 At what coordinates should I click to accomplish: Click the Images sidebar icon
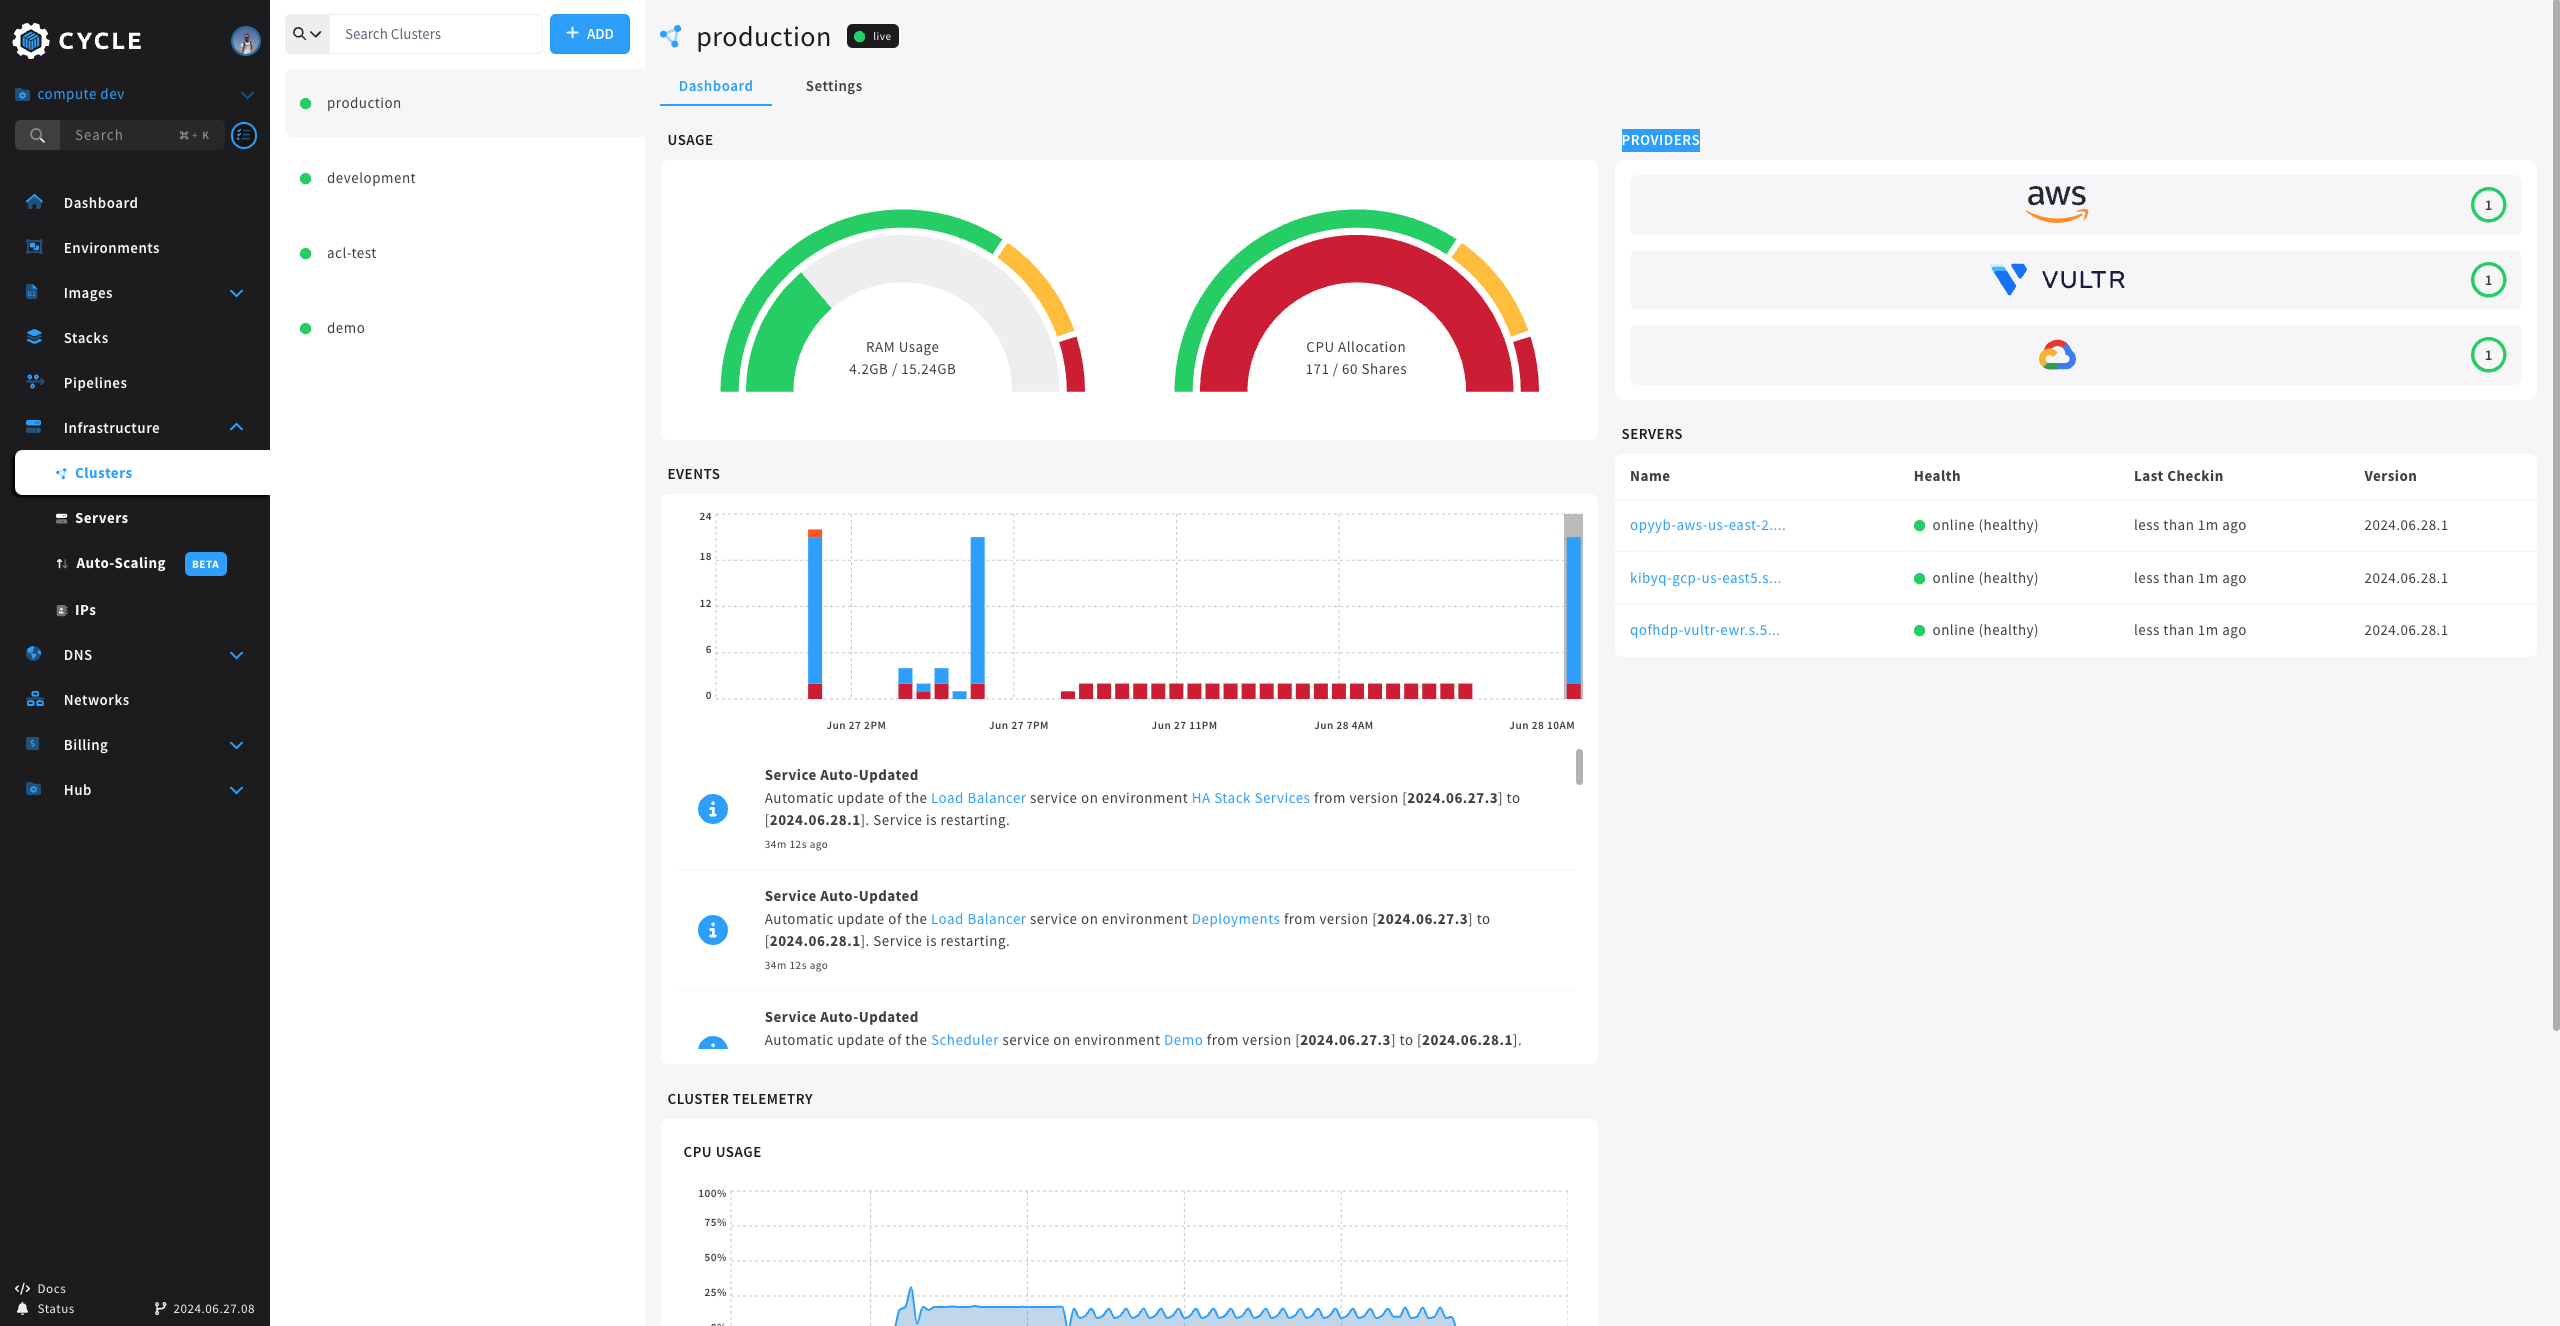[x=32, y=292]
